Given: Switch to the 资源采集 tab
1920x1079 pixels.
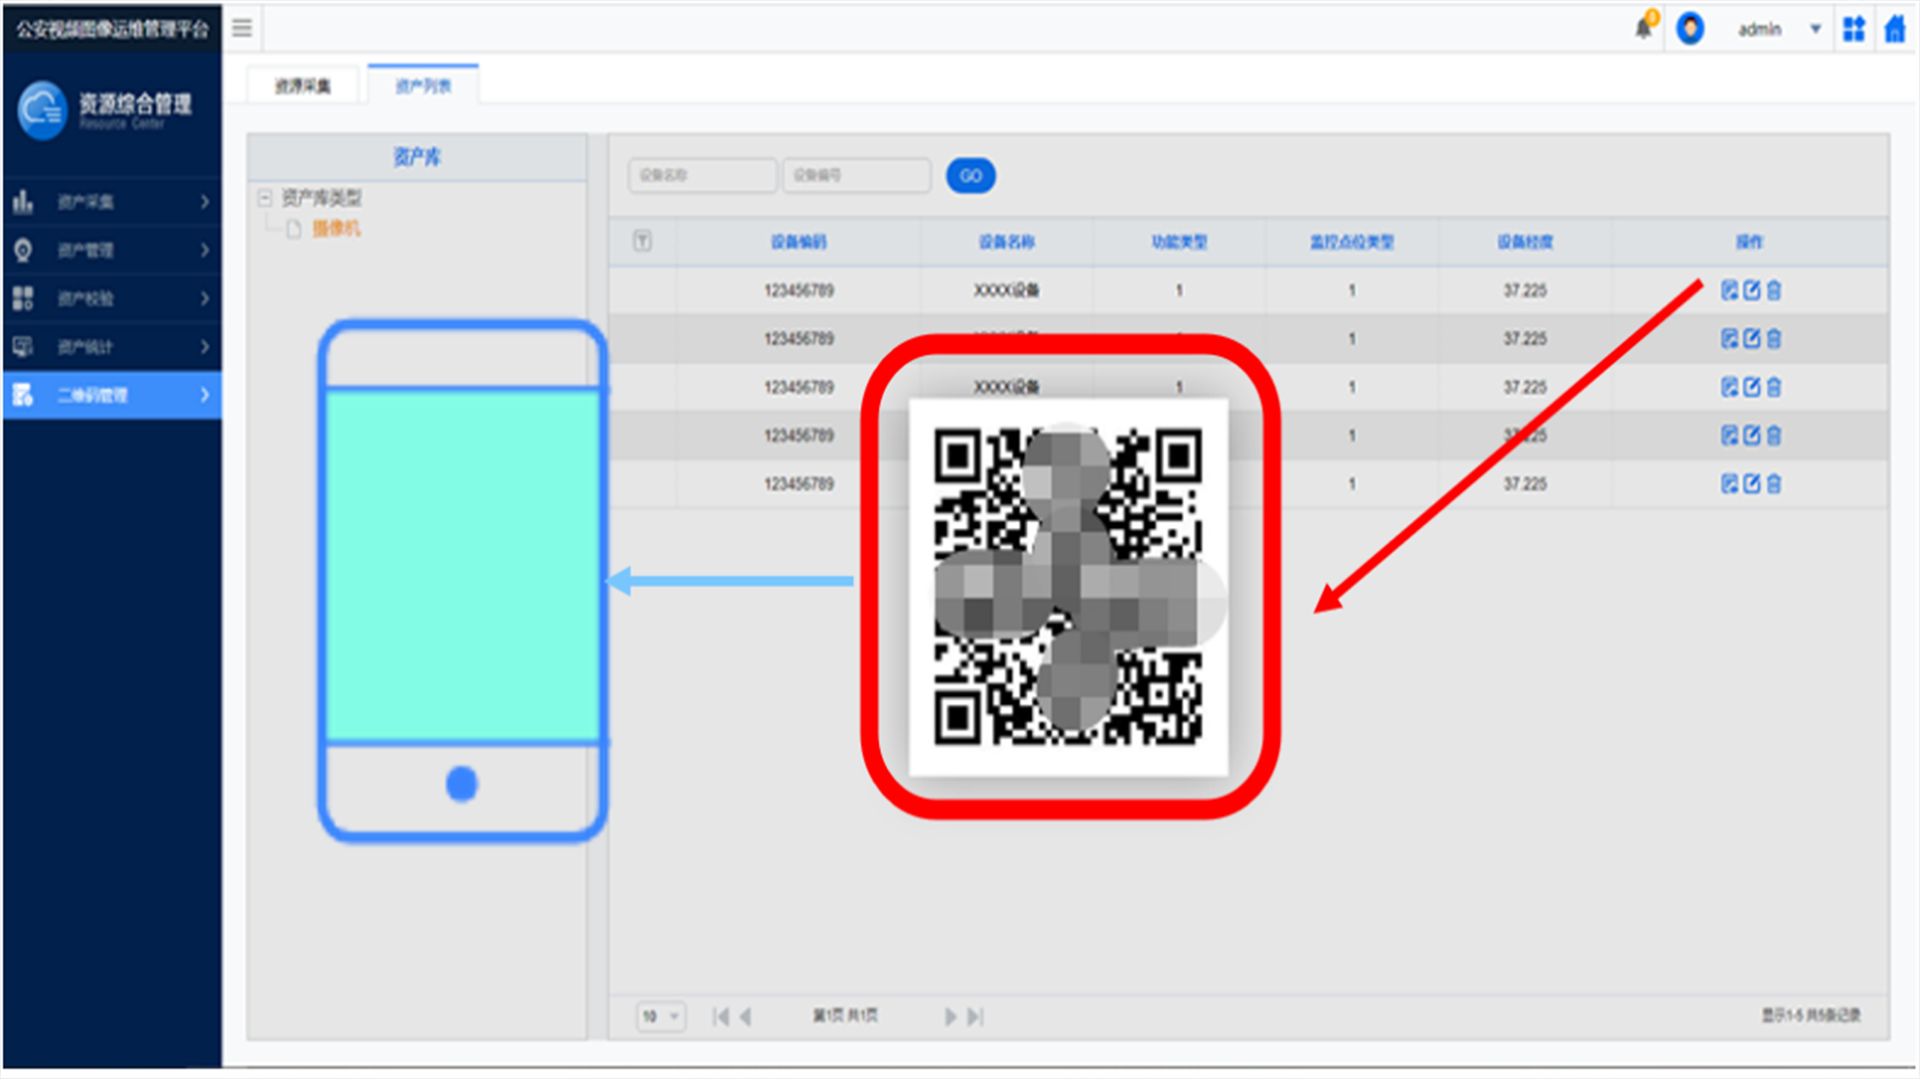Looking at the screenshot, I should [303, 86].
